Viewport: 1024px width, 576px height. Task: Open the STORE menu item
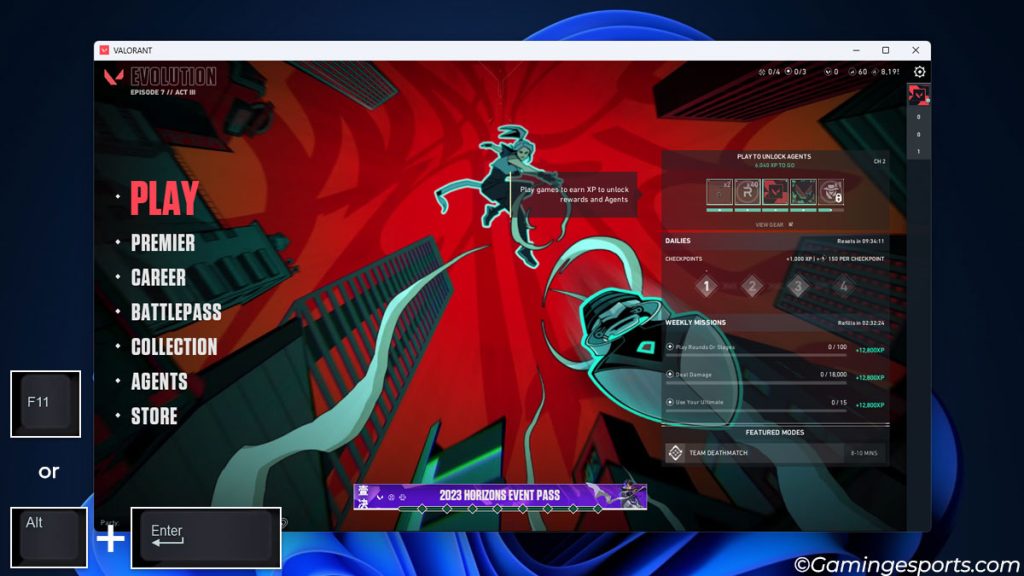coord(154,416)
